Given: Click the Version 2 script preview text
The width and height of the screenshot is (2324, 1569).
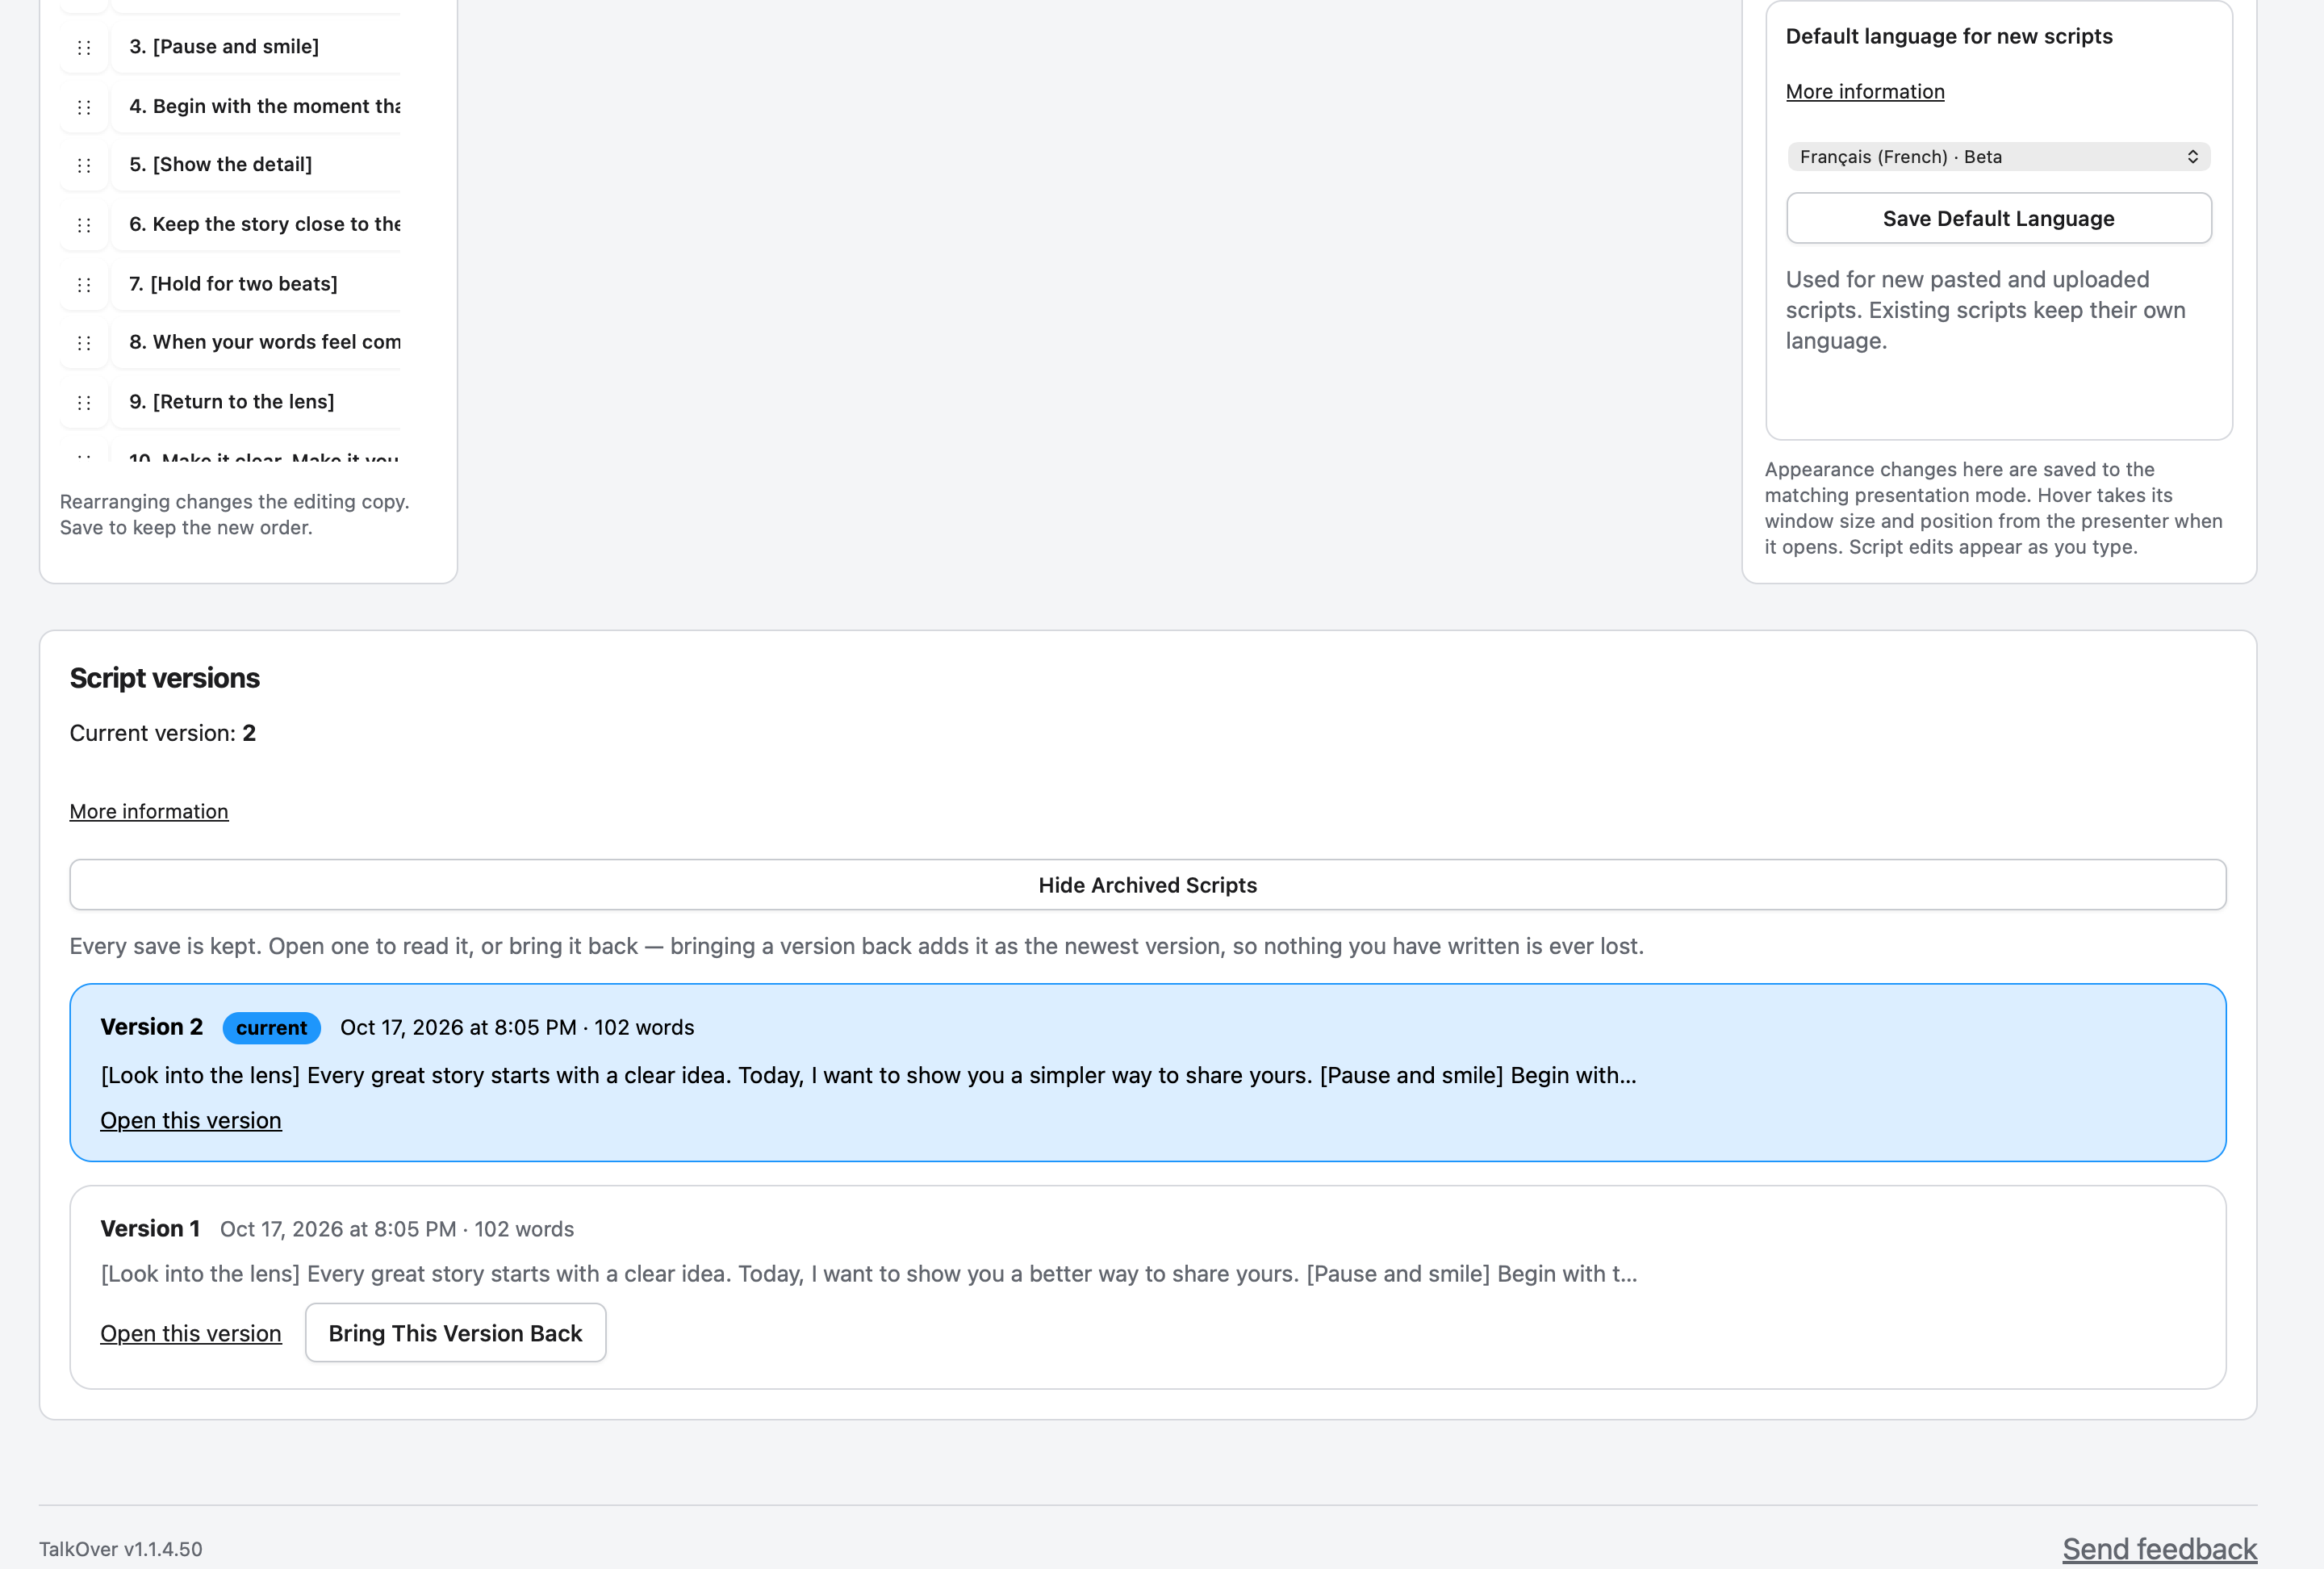Looking at the screenshot, I should 868,1076.
